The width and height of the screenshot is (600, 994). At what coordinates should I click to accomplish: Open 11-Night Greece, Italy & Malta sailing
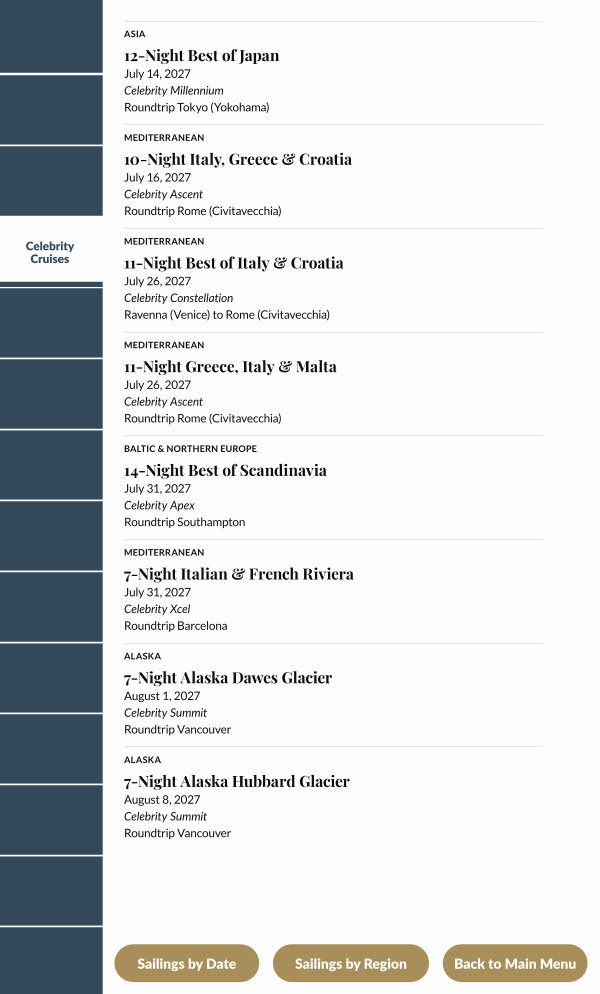(230, 367)
